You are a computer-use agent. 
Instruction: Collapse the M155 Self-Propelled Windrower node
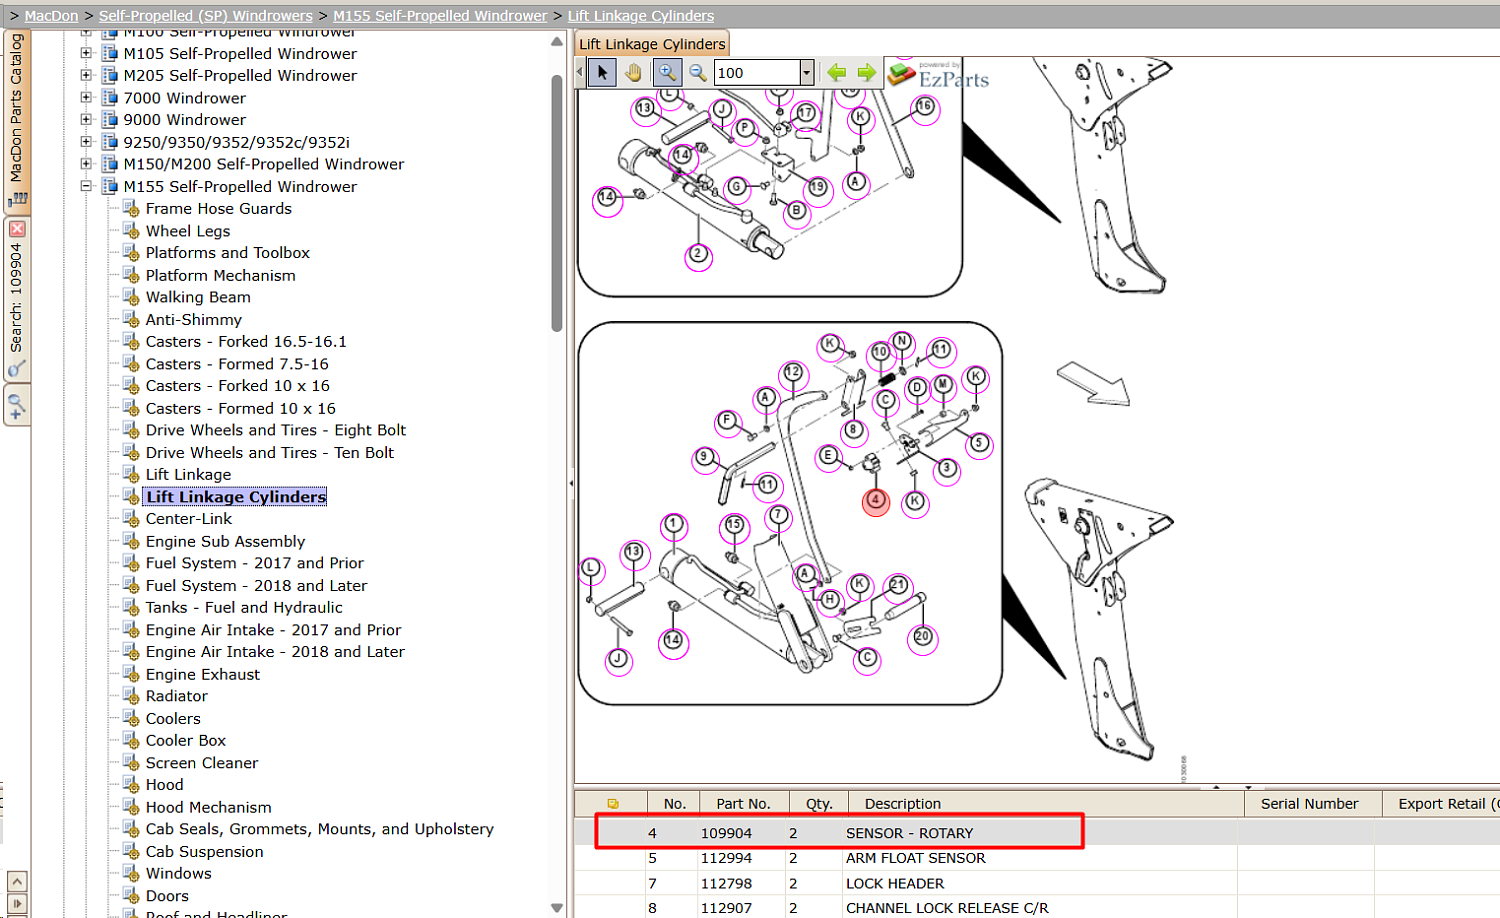[x=86, y=186]
